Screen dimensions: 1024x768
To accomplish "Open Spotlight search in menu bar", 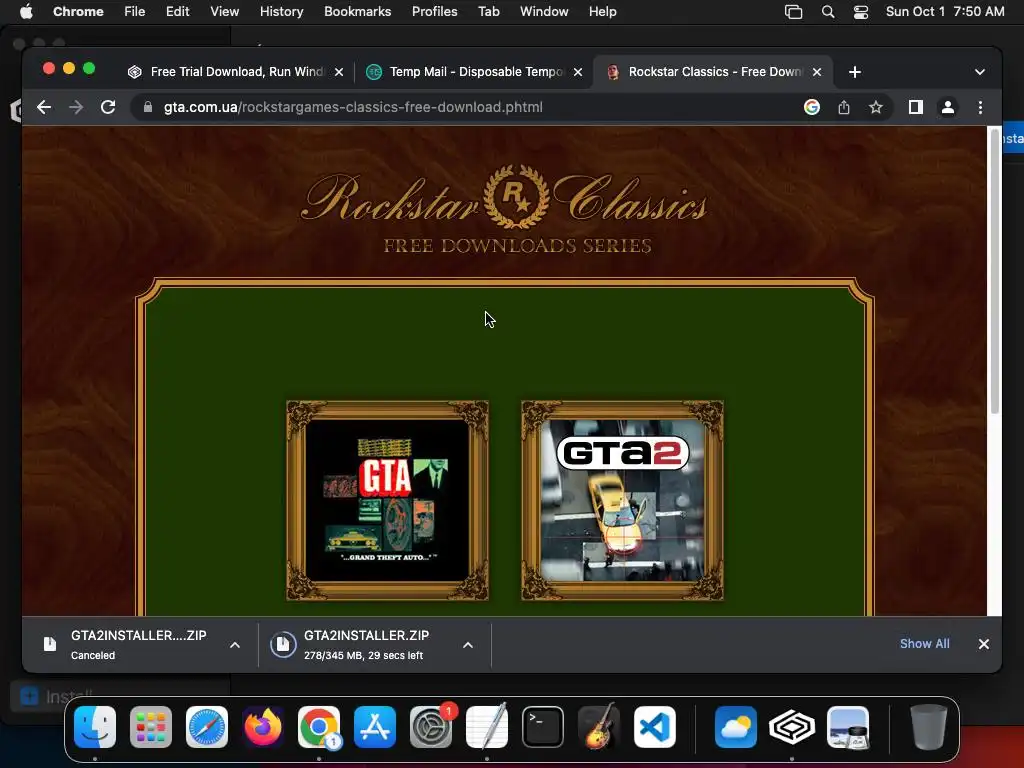I will [x=827, y=12].
